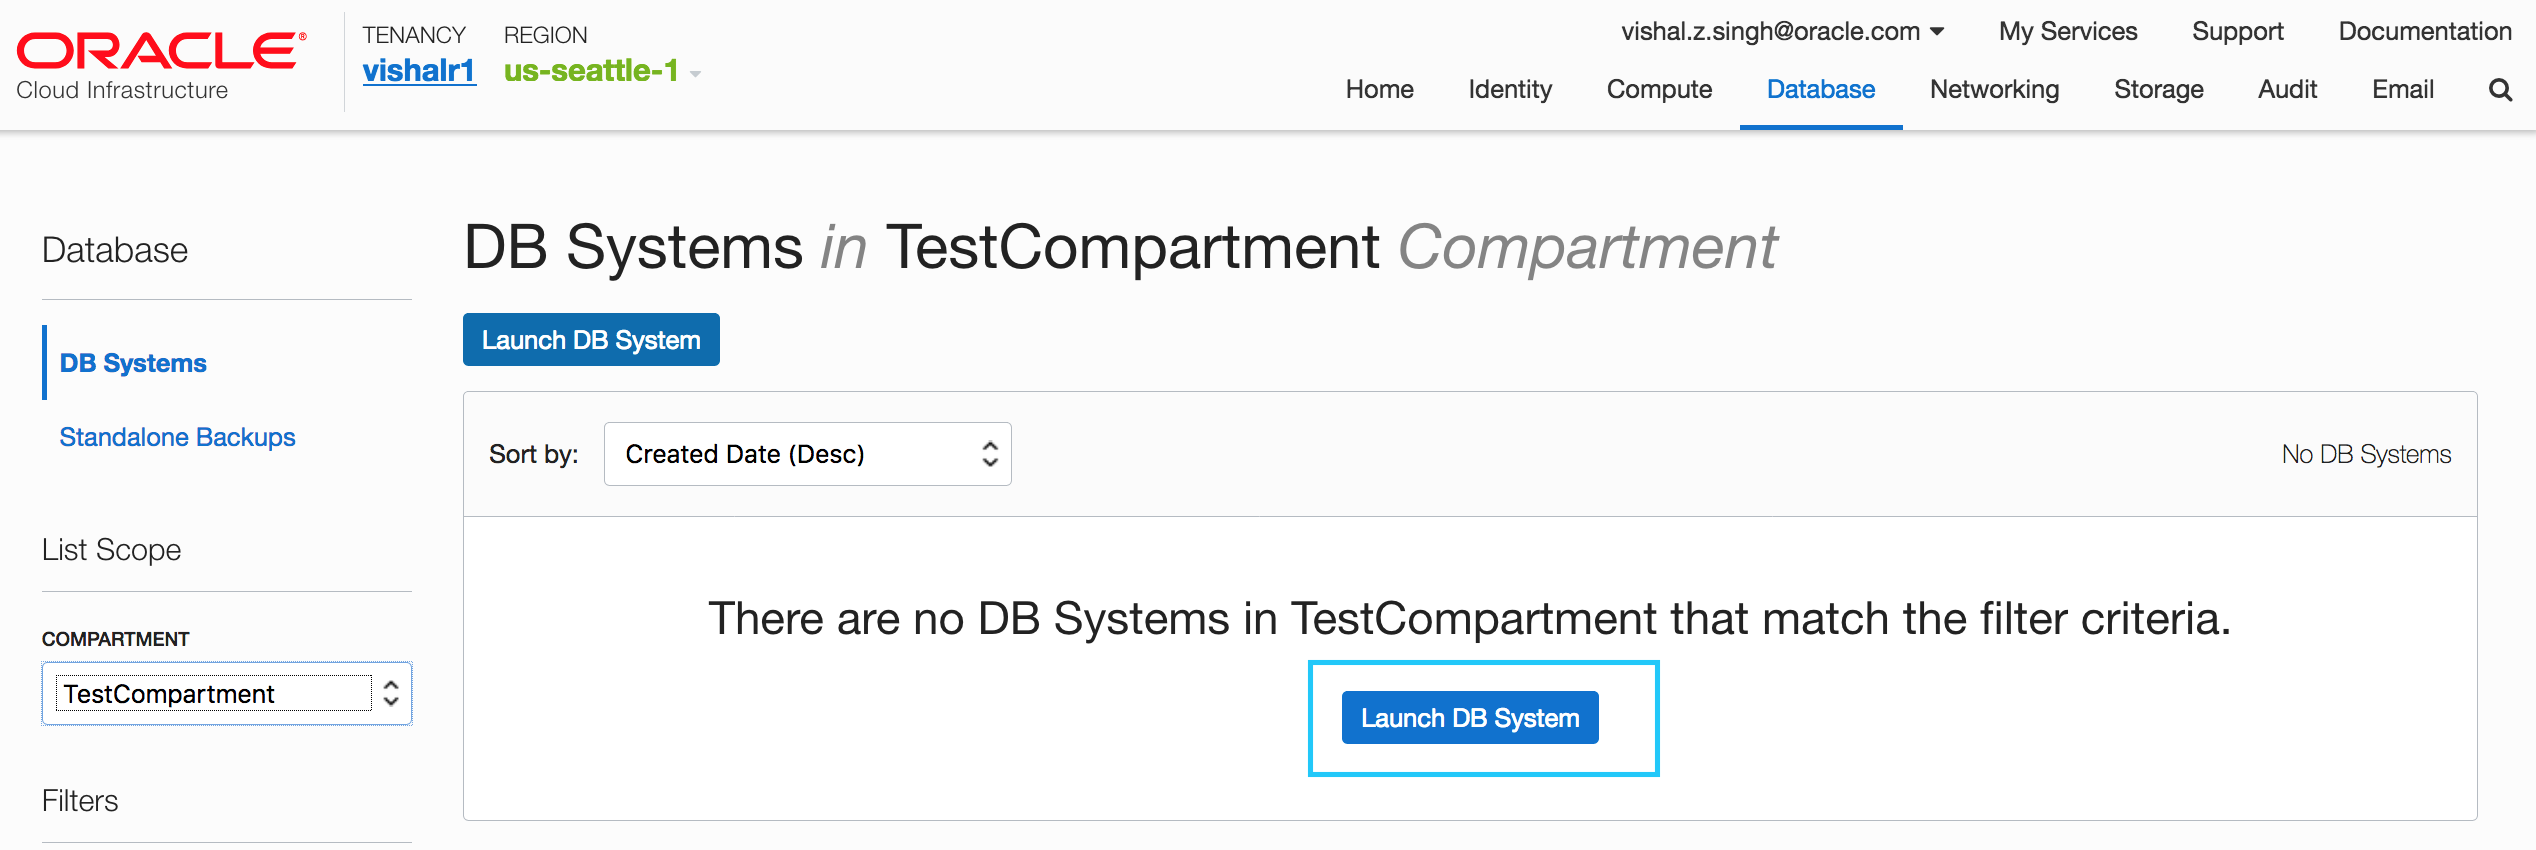Open the Sort by Created Date dropdown
This screenshot has width=2536, height=850.
click(x=807, y=454)
